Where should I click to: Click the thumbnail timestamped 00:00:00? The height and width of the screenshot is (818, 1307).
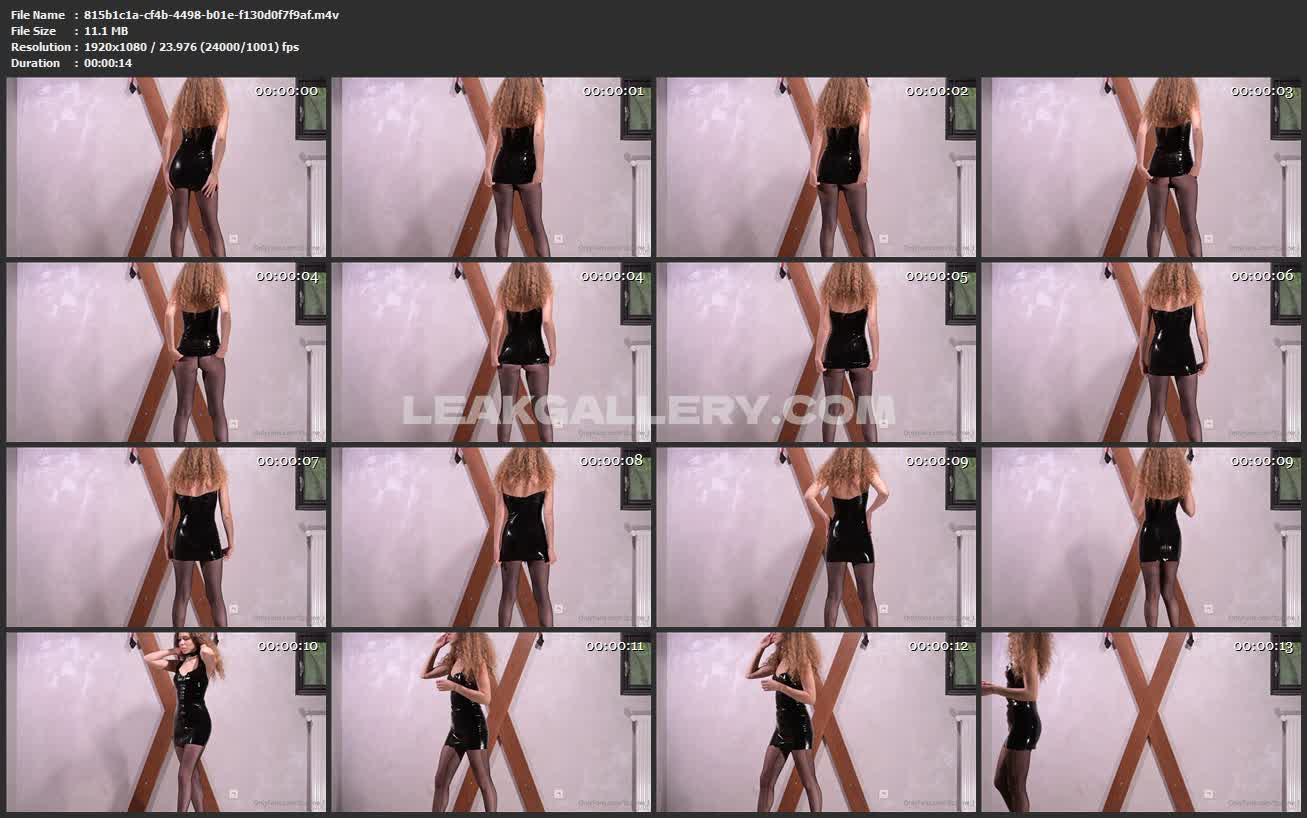point(166,167)
